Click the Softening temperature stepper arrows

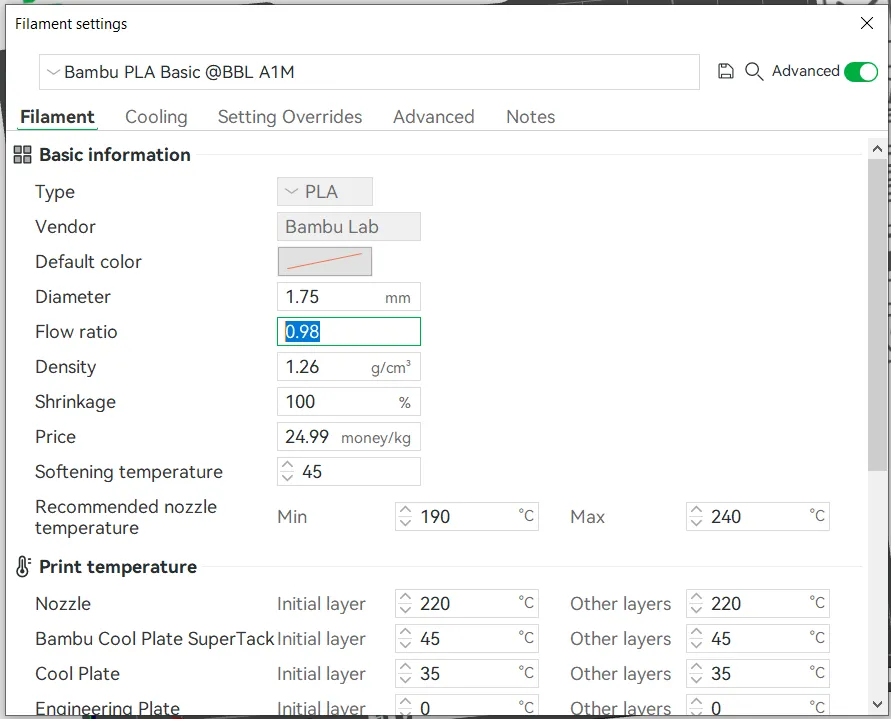[288, 472]
